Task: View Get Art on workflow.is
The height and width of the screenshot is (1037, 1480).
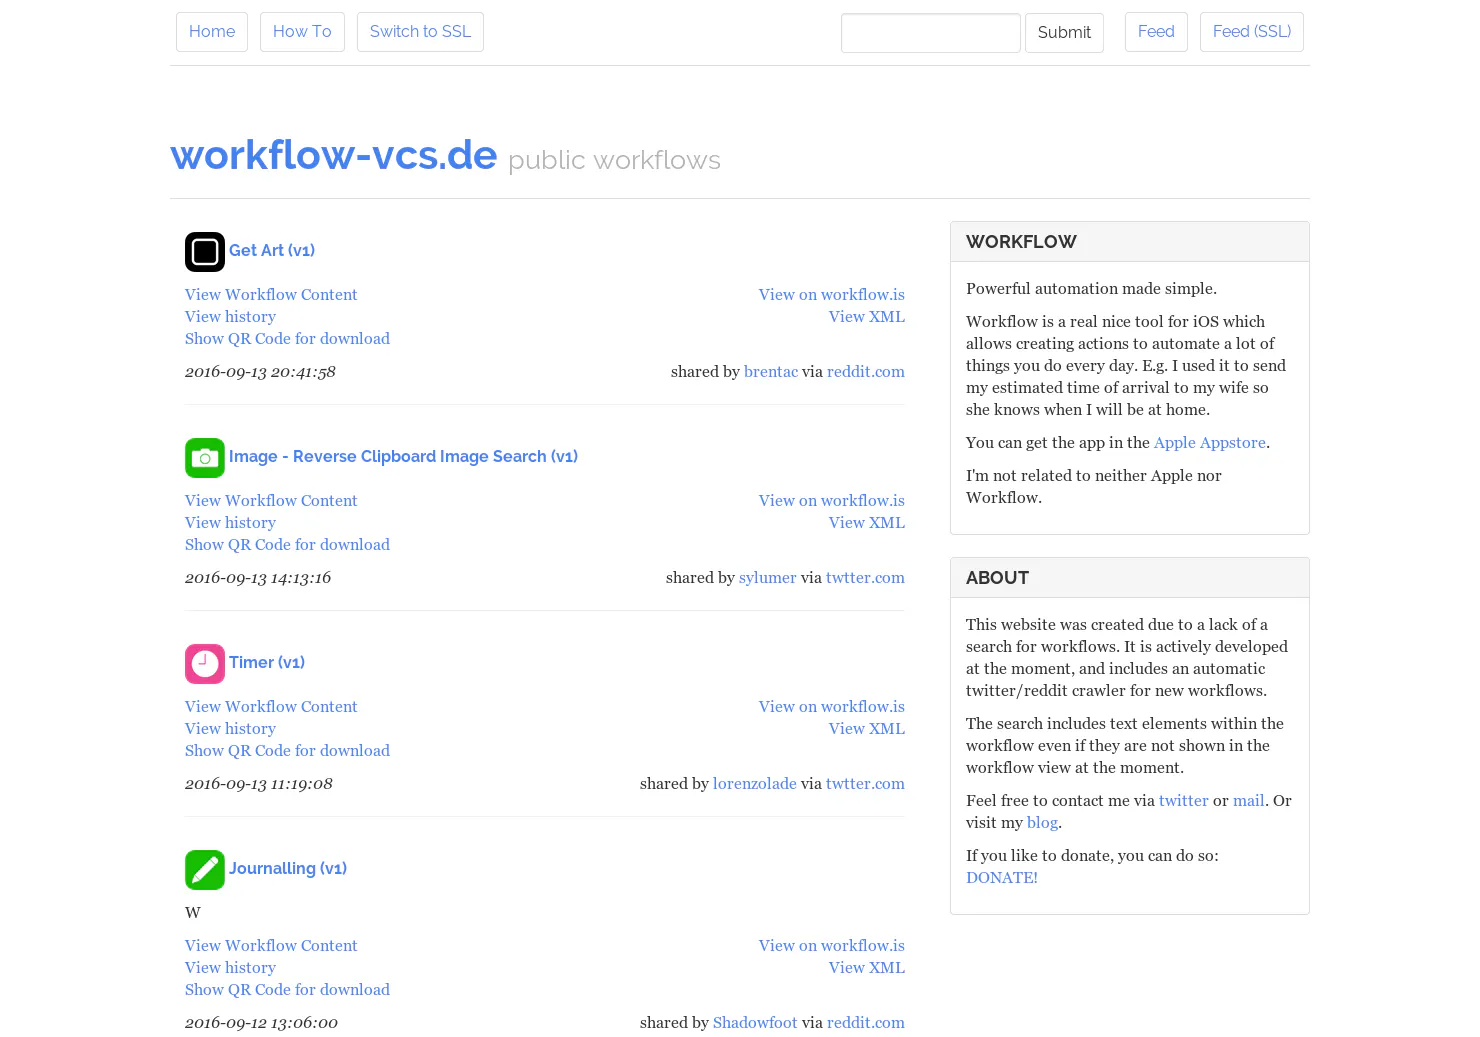Action: 832,294
